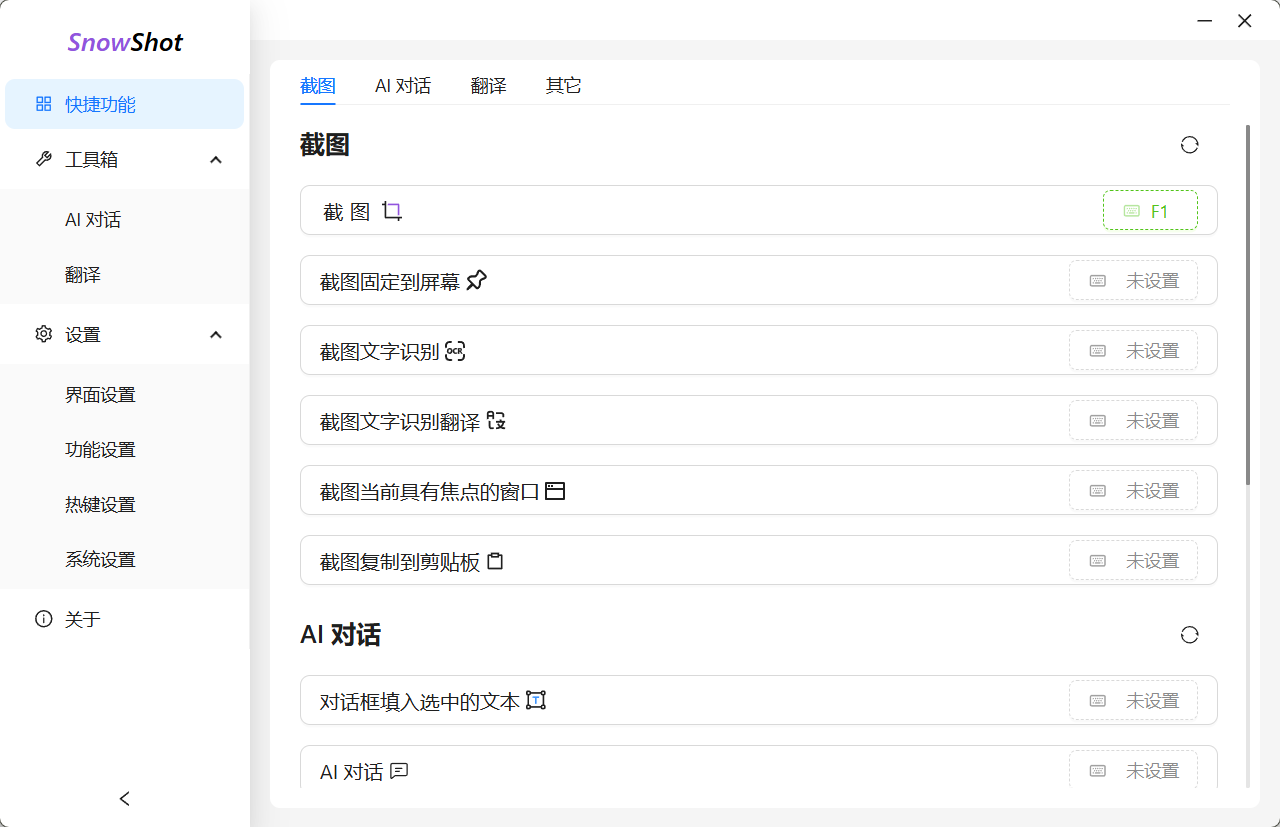The width and height of the screenshot is (1280, 827).
Task: Open the 关于 page in sidebar
Action: [83, 620]
